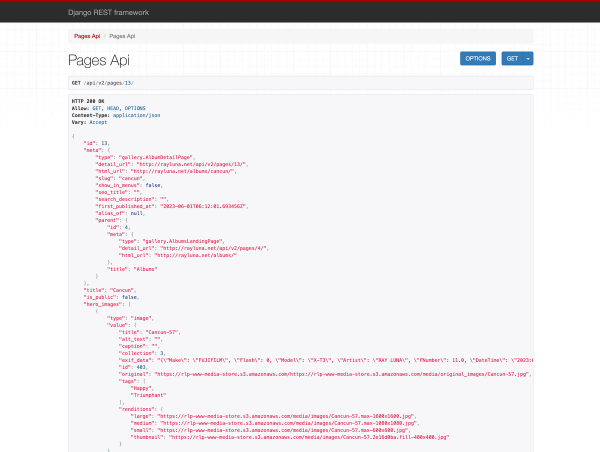This screenshot has width=600, height=452.
Task: Open the detail_url pages/13 link
Action: point(192,164)
